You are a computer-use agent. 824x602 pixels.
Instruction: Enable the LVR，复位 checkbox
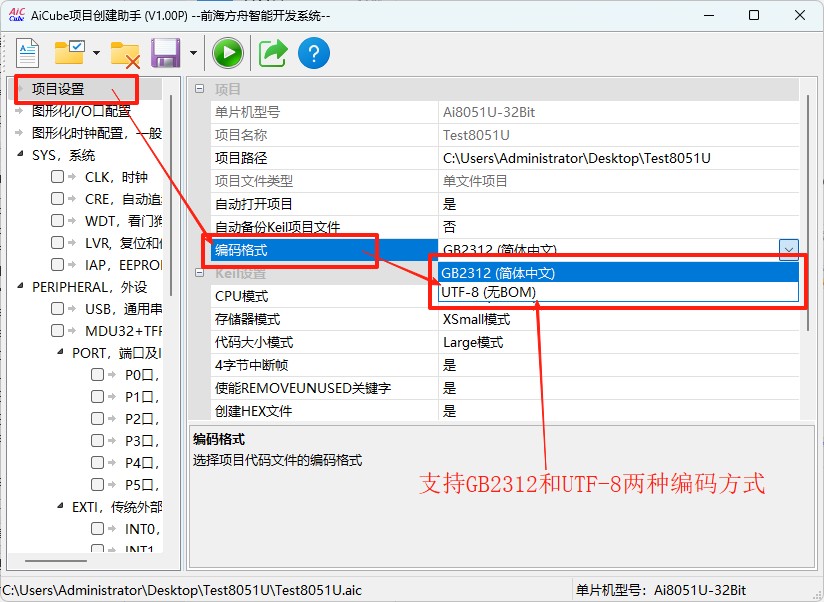pyautogui.click(x=57, y=243)
